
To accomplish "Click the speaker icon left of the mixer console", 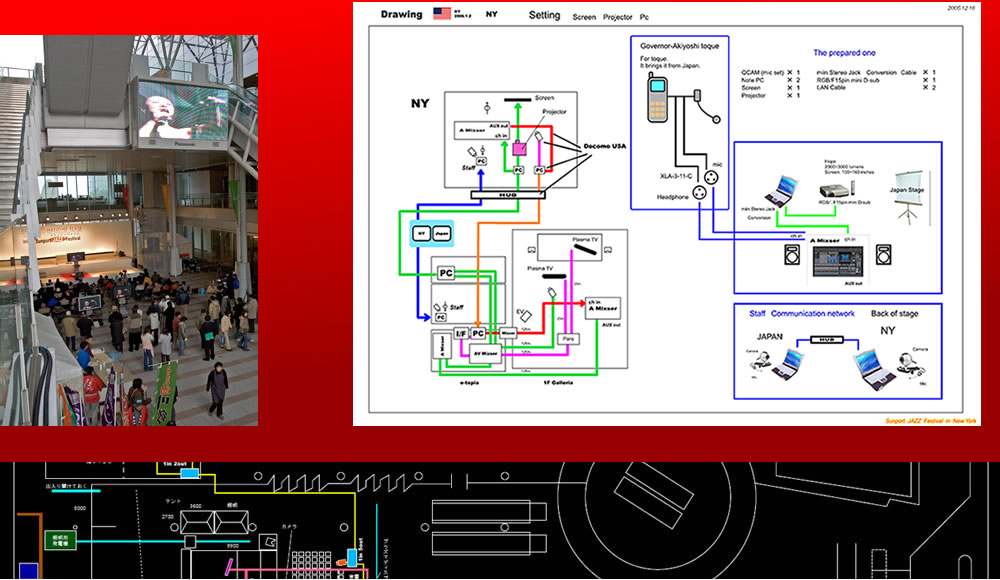I will point(791,255).
